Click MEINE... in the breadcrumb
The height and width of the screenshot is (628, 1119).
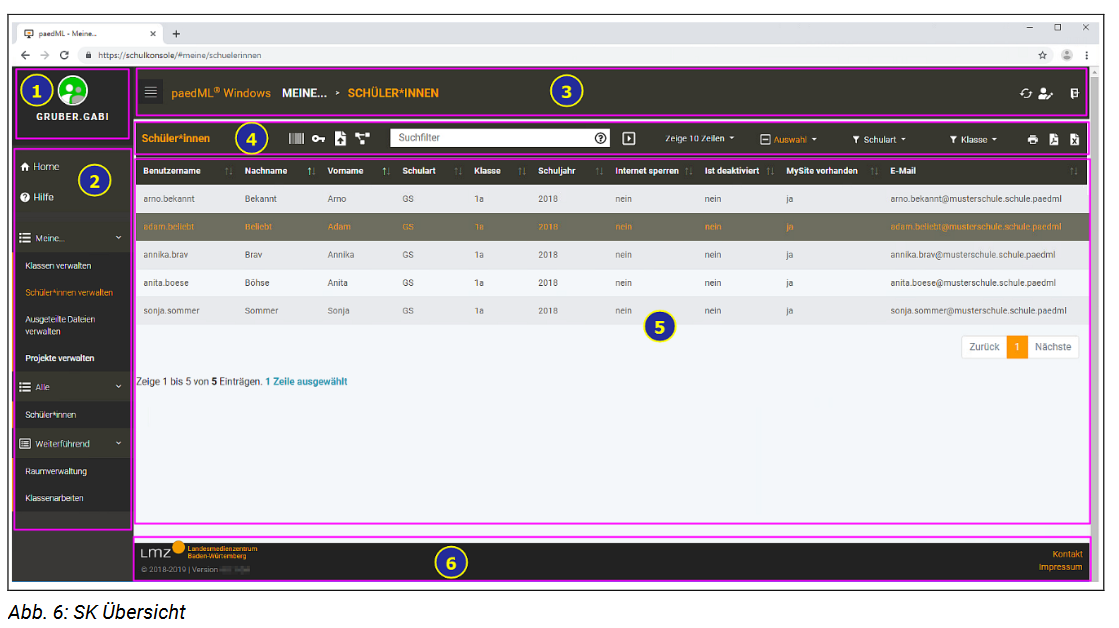click(304, 93)
